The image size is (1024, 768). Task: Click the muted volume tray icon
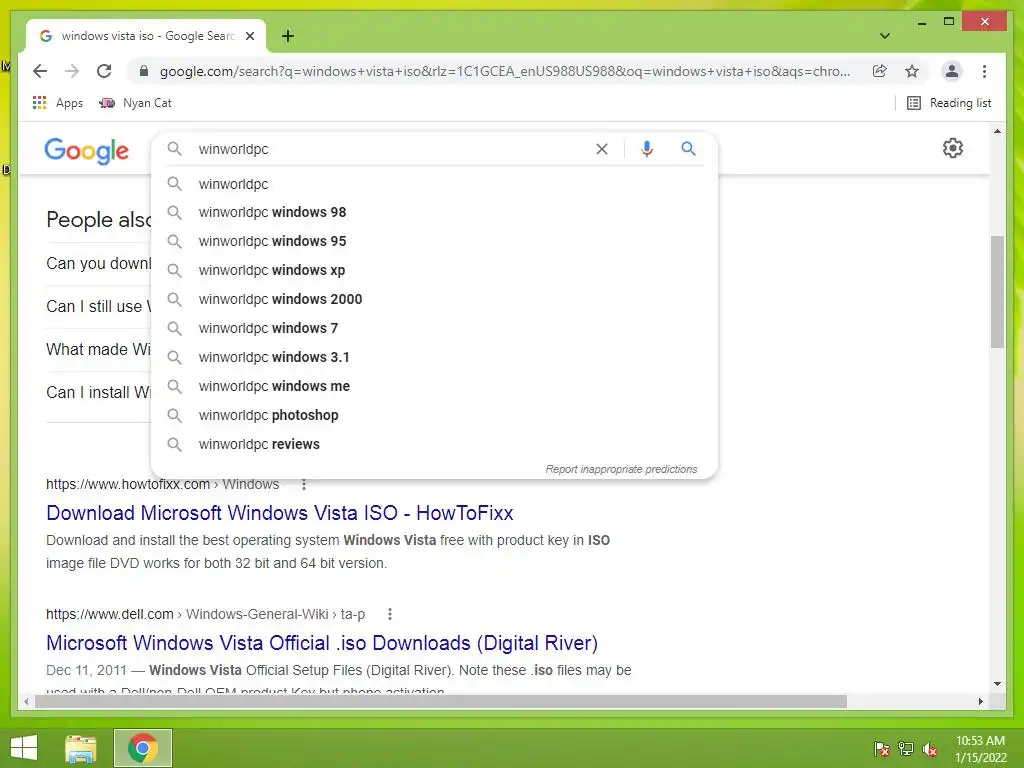(930, 749)
